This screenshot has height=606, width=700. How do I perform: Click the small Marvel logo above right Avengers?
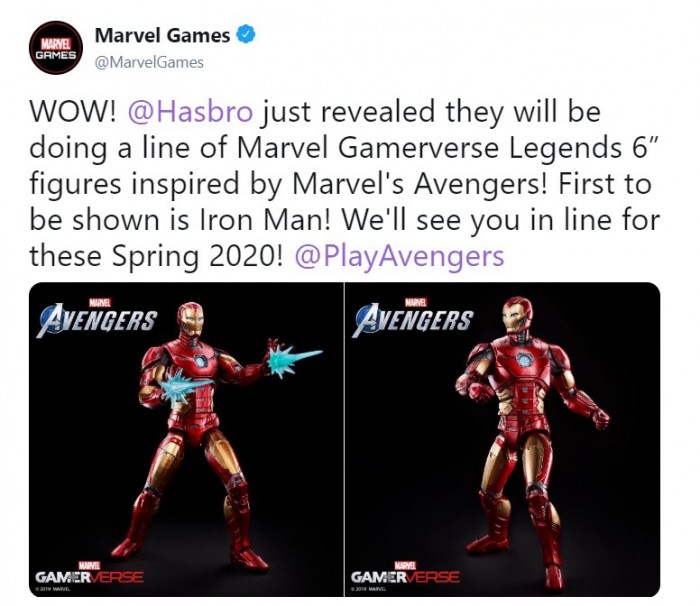tap(416, 302)
